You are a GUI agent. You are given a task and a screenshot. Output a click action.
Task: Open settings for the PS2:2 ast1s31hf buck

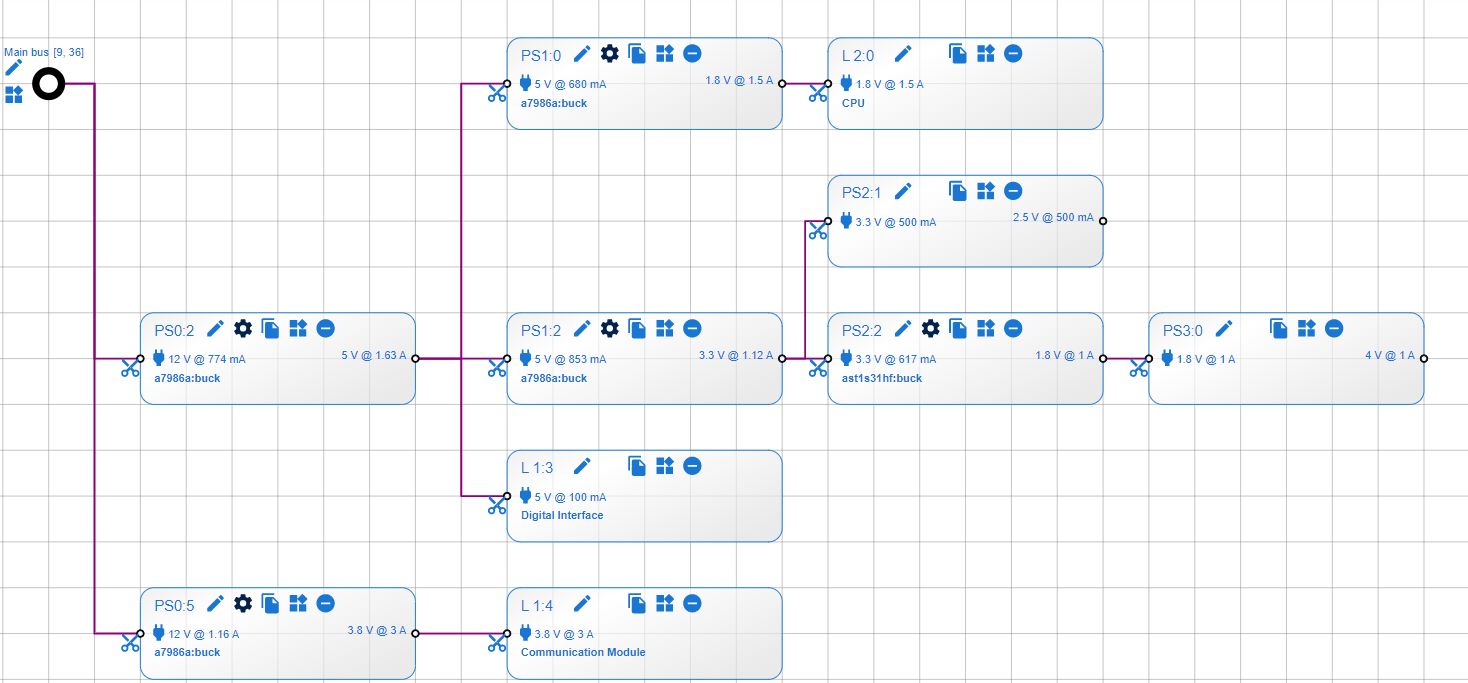point(930,328)
